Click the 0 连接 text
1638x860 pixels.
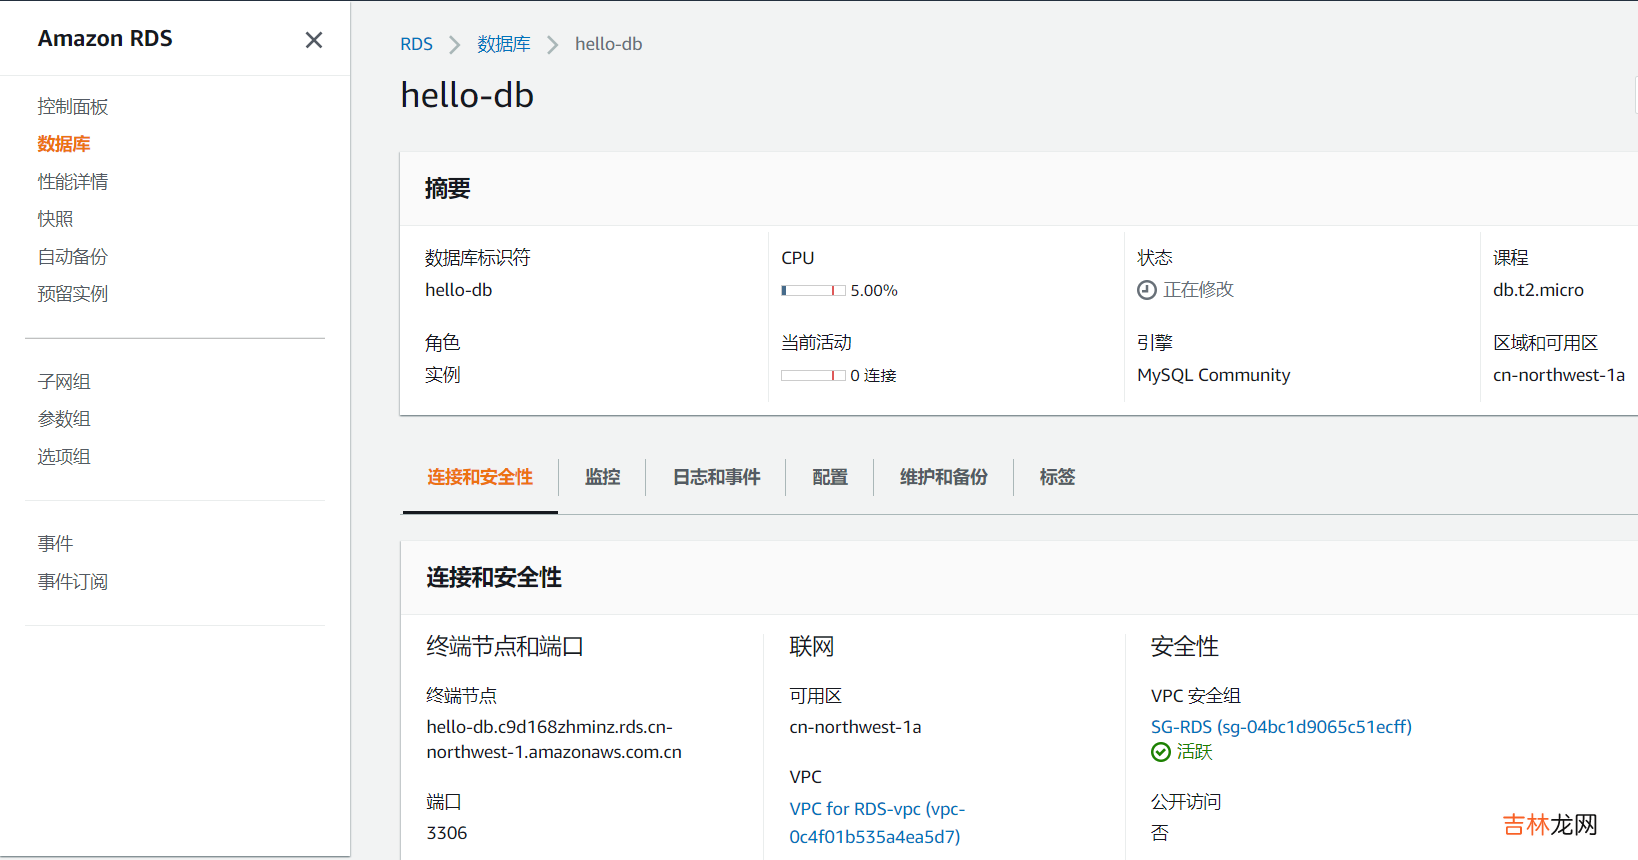873,376
